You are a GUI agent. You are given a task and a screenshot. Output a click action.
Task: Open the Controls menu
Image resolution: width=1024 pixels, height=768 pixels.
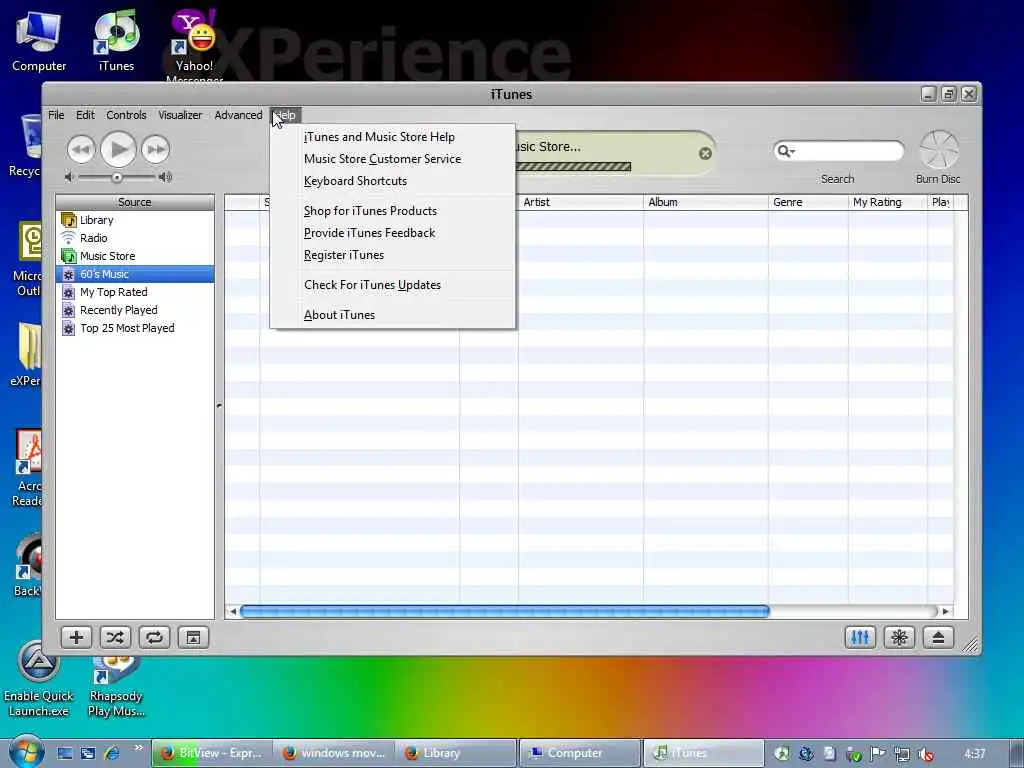[126, 115]
